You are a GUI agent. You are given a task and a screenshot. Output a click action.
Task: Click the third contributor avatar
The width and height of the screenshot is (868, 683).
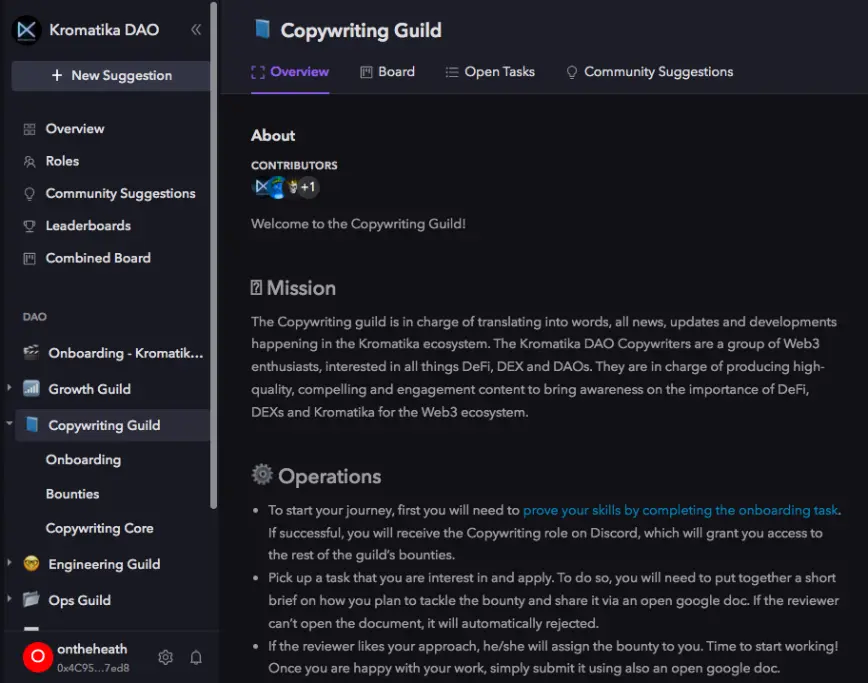tap(292, 187)
